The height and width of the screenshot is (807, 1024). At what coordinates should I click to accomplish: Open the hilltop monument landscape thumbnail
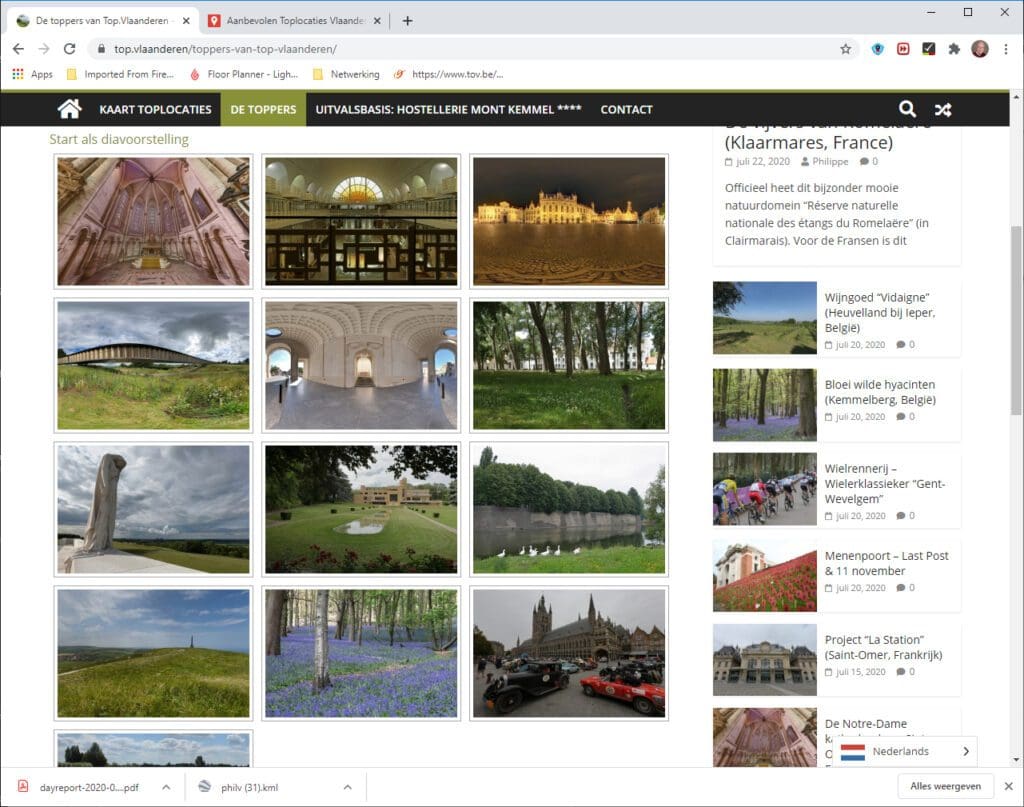pos(153,653)
